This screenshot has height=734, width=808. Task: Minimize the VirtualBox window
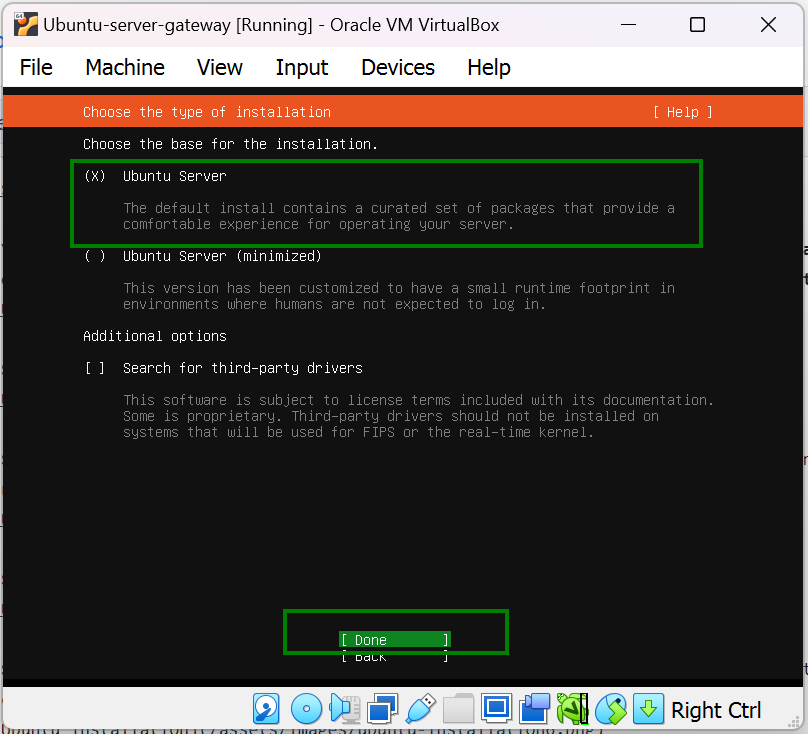pyautogui.click(x=628, y=25)
